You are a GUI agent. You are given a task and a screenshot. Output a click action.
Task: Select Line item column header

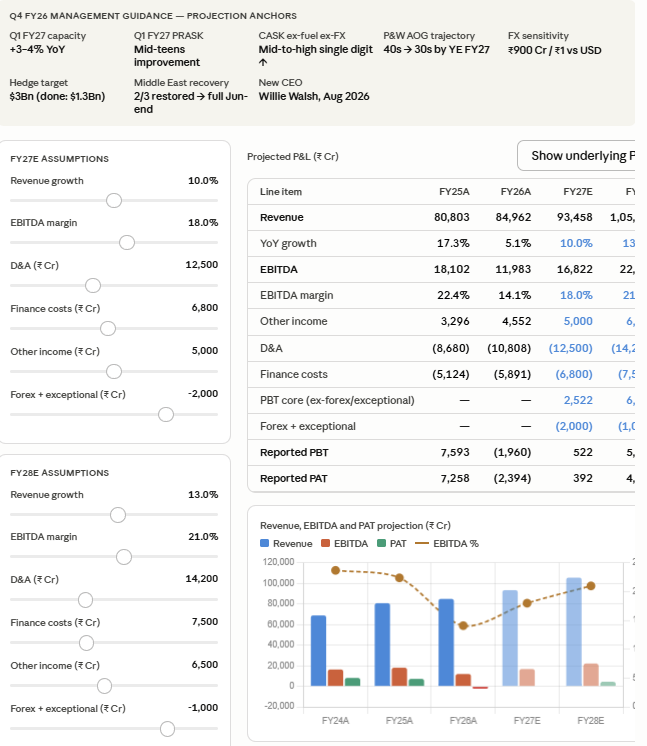[x=281, y=192]
